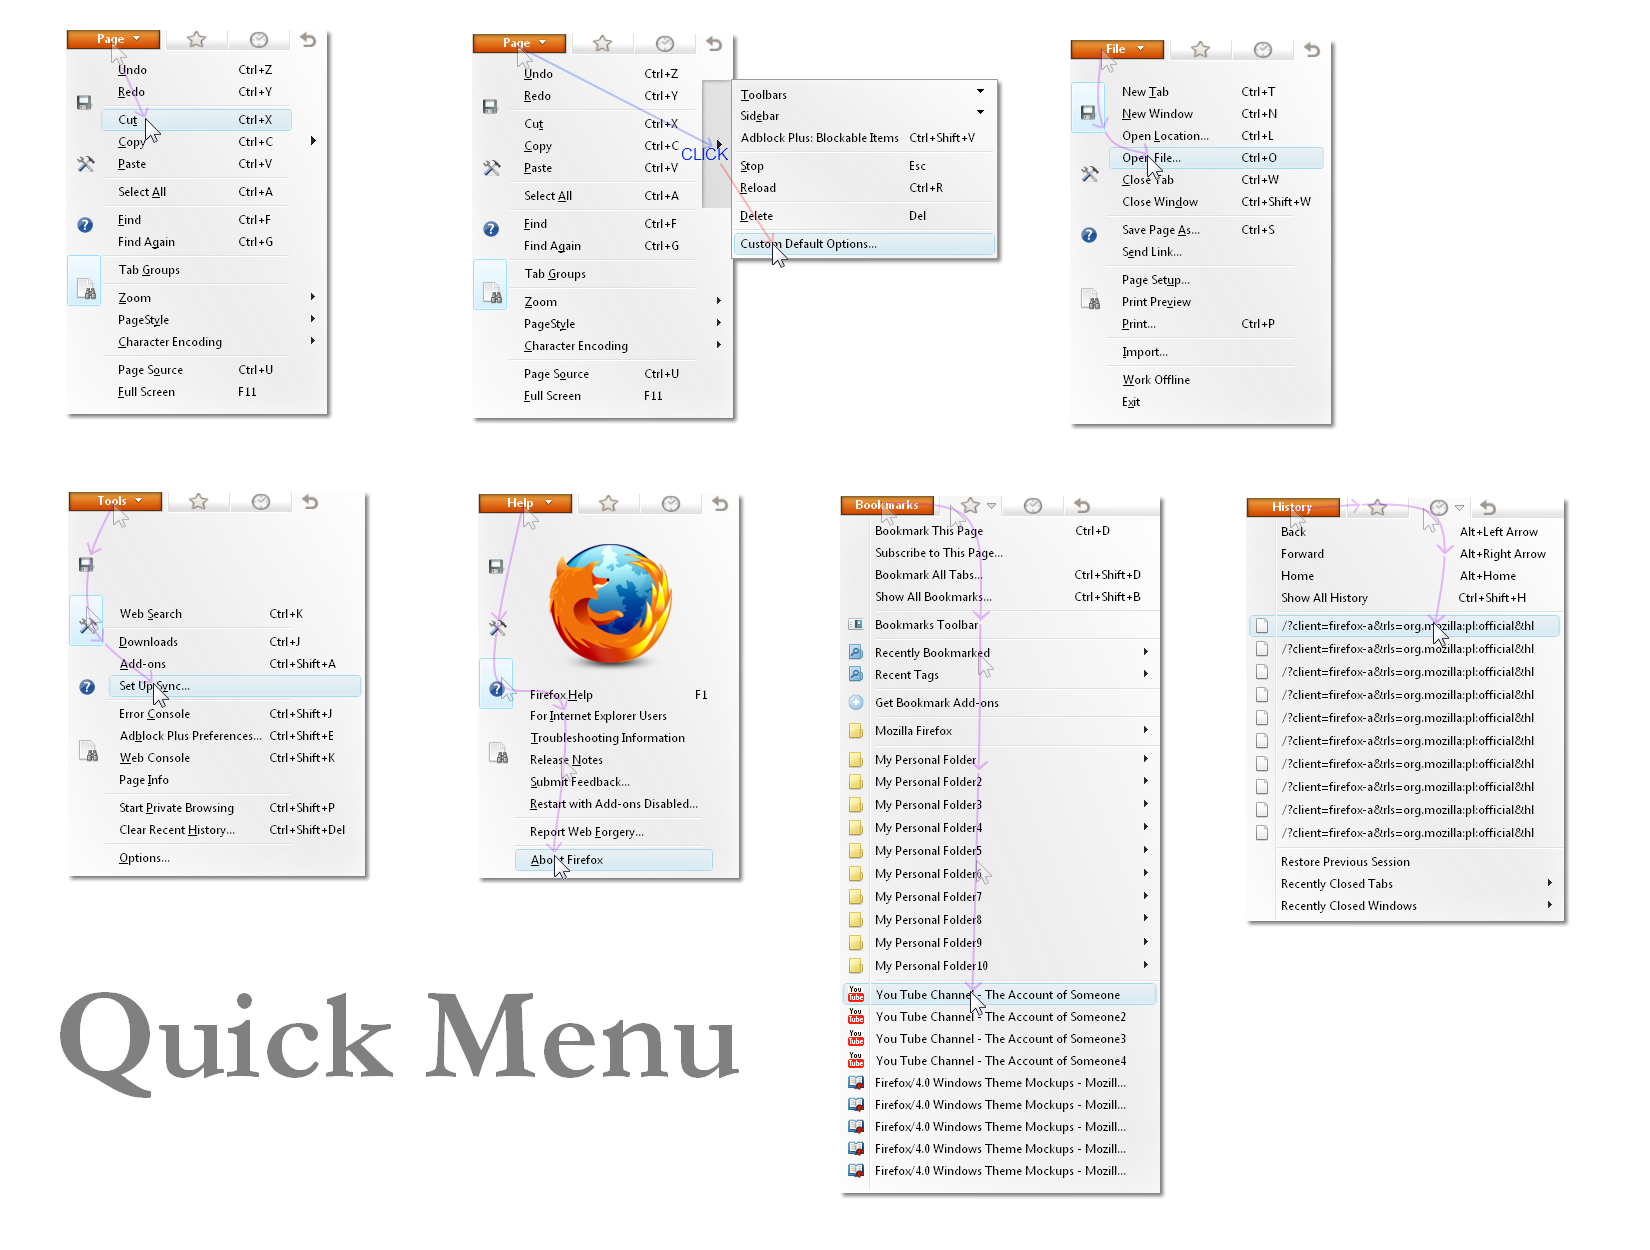Click Restore Previous Session
The width and height of the screenshot is (1650, 1250).
(x=1345, y=862)
